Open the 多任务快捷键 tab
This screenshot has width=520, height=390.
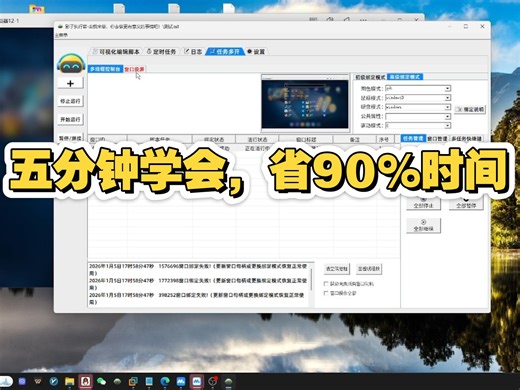coord(466,138)
